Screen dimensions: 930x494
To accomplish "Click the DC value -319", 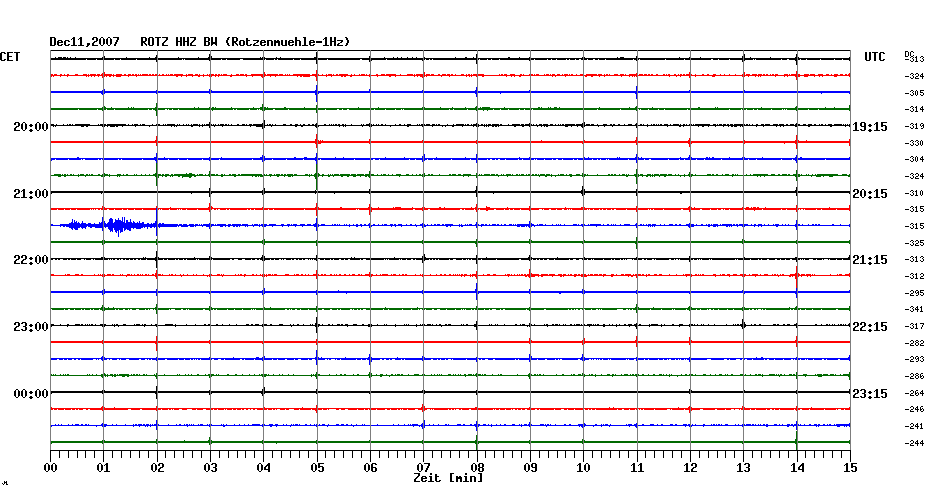I will click(x=914, y=126).
